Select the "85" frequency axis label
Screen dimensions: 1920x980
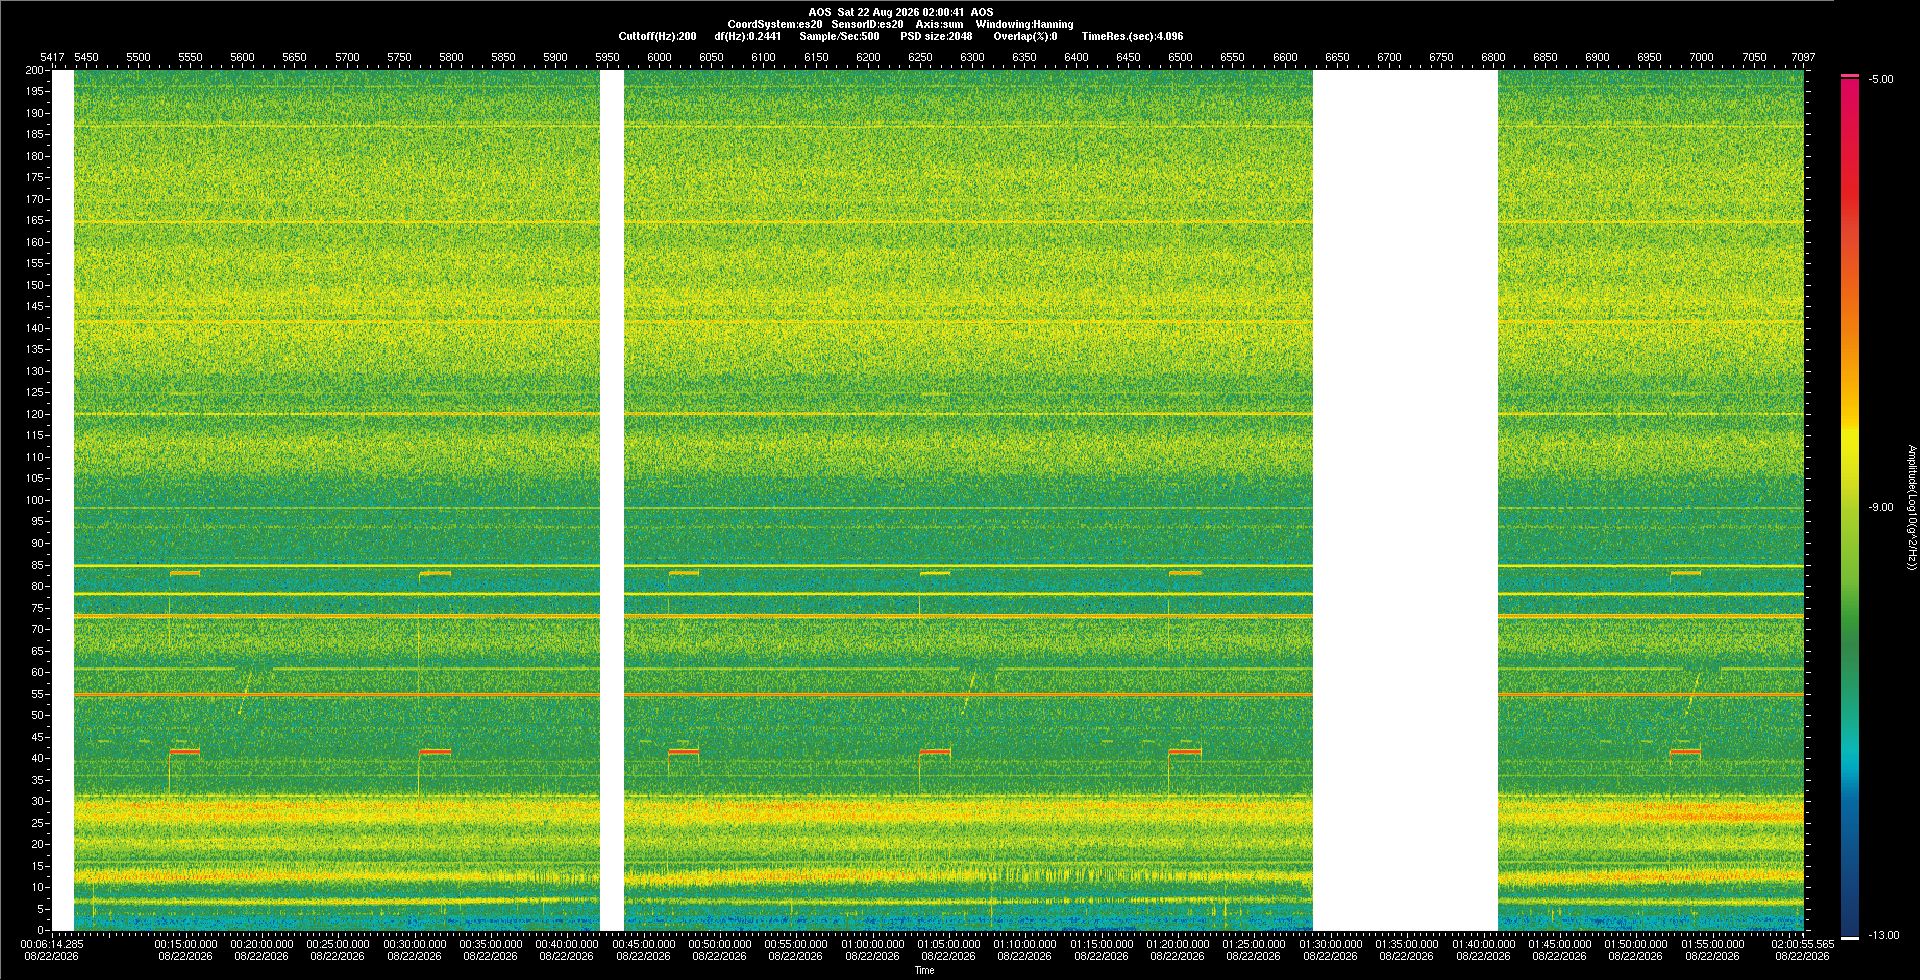[x=38, y=565]
